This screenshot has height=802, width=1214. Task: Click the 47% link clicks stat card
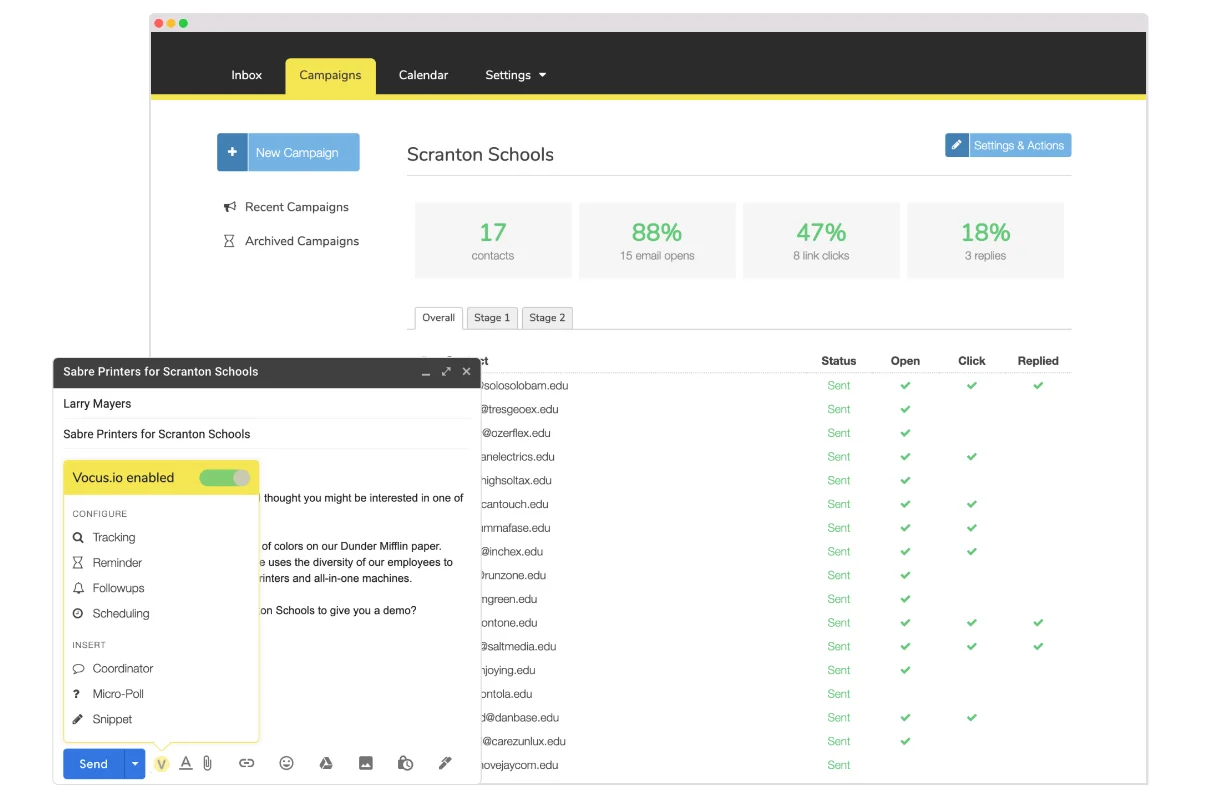pyautogui.click(x=821, y=240)
